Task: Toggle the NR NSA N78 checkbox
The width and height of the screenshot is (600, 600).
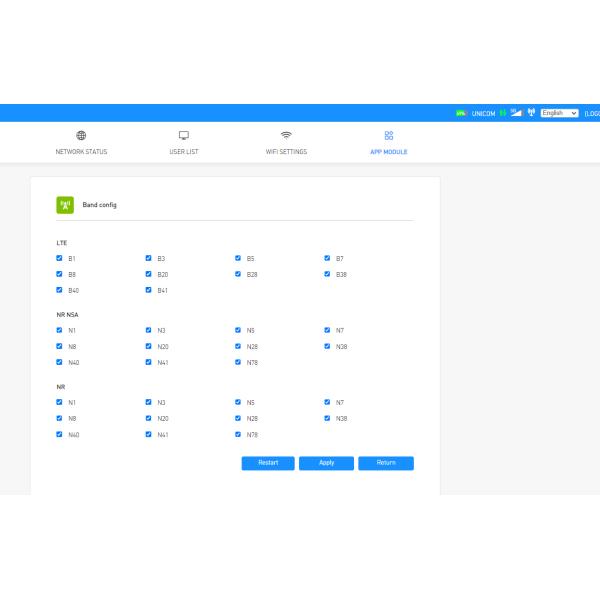Action: tap(238, 362)
